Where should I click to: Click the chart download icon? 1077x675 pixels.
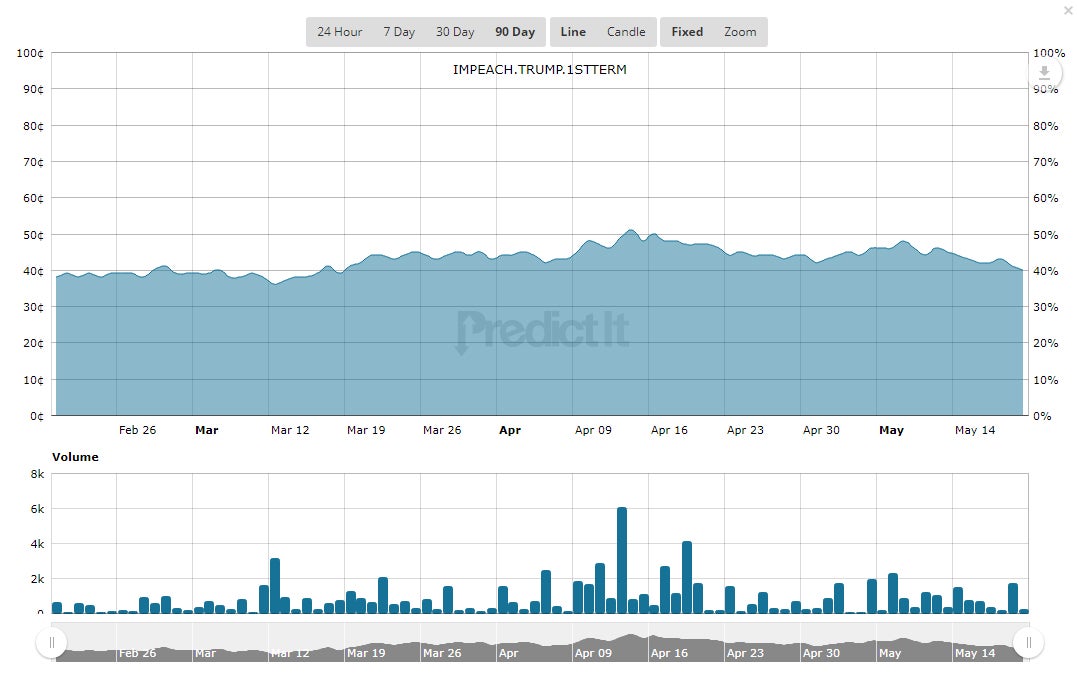[1044, 72]
